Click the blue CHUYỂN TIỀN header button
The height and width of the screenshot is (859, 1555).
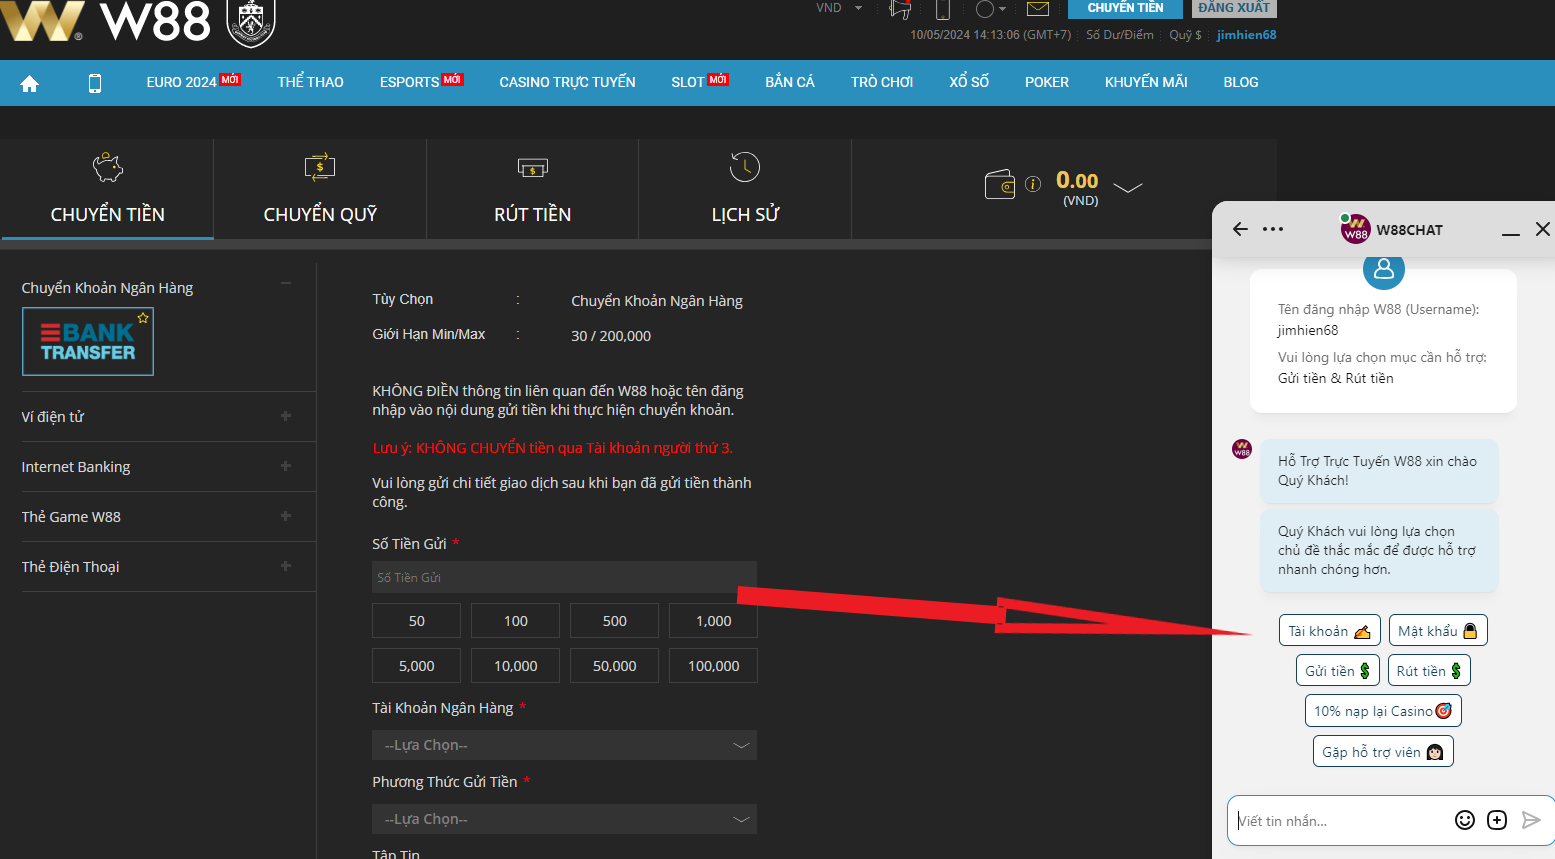(x=1125, y=8)
